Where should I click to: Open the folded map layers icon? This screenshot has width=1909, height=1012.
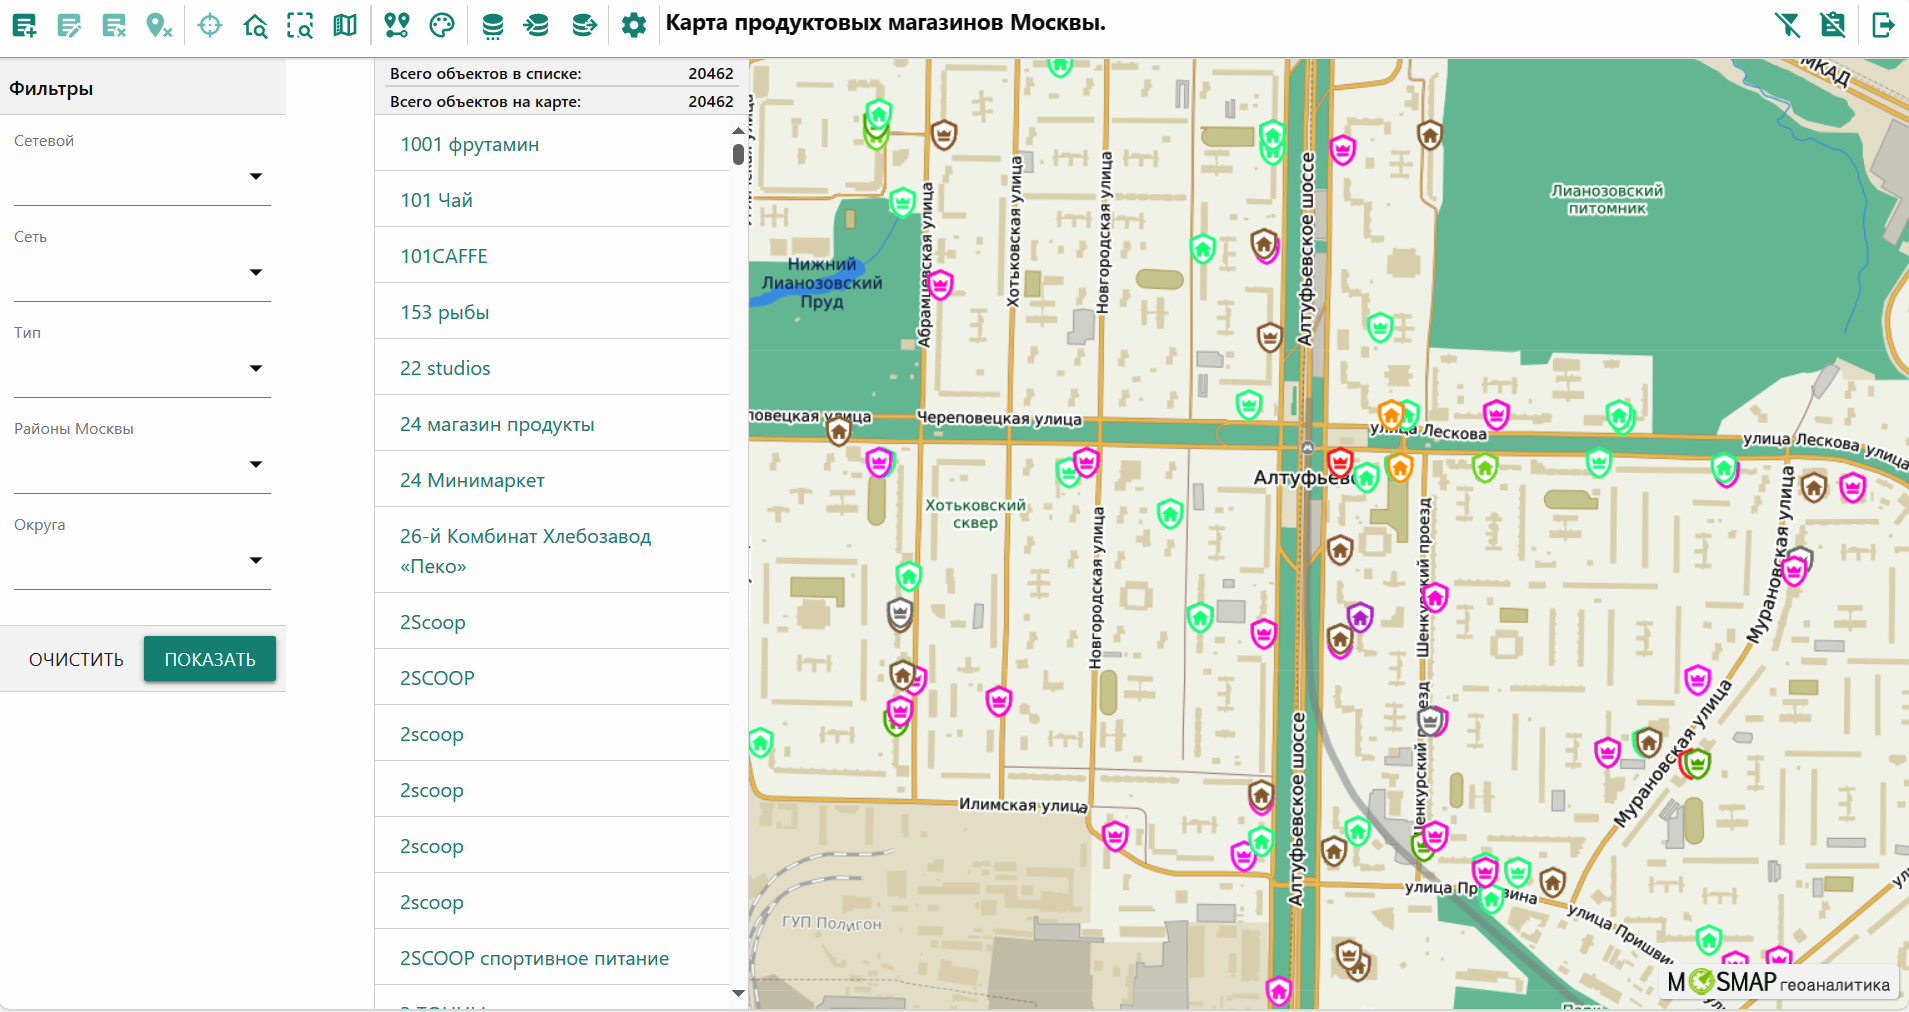coord(345,25)
